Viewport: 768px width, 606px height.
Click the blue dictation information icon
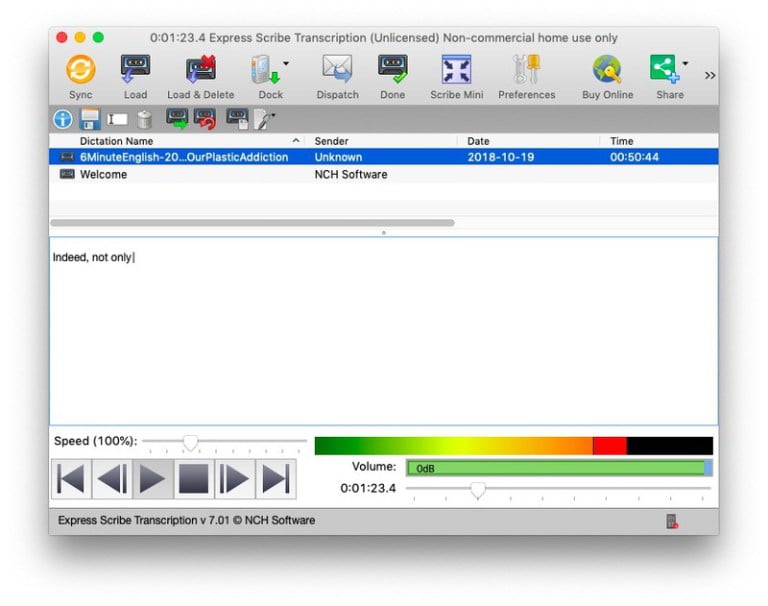(x=63, y=119)
